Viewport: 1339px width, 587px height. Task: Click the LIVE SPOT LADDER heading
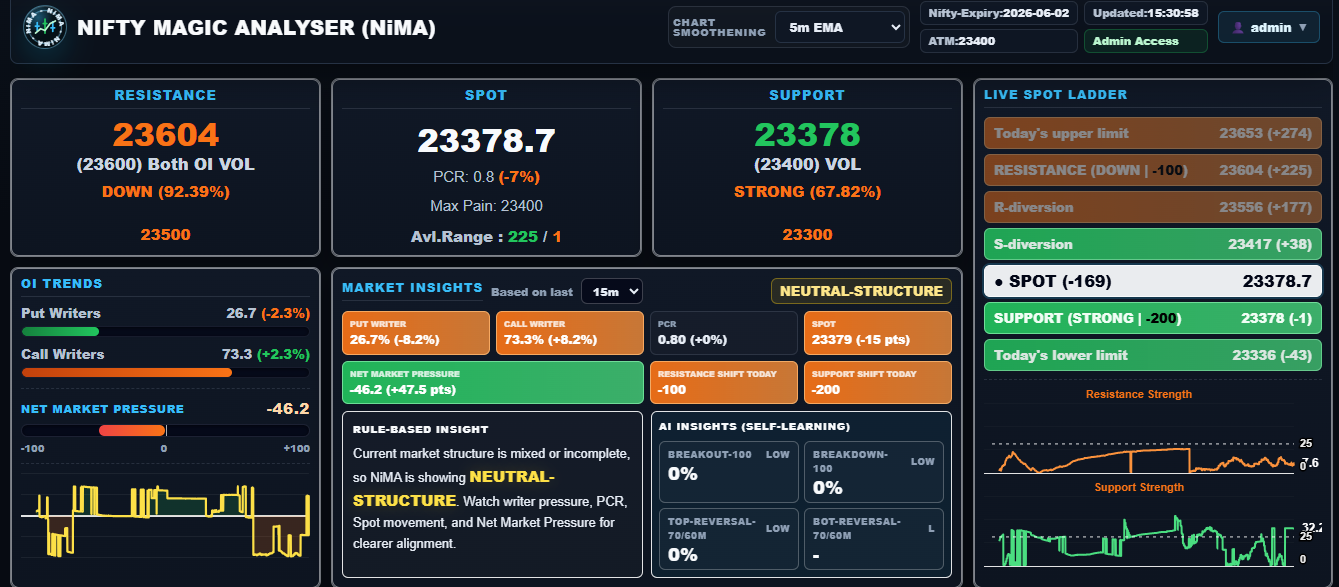(x=1056, y=95)
